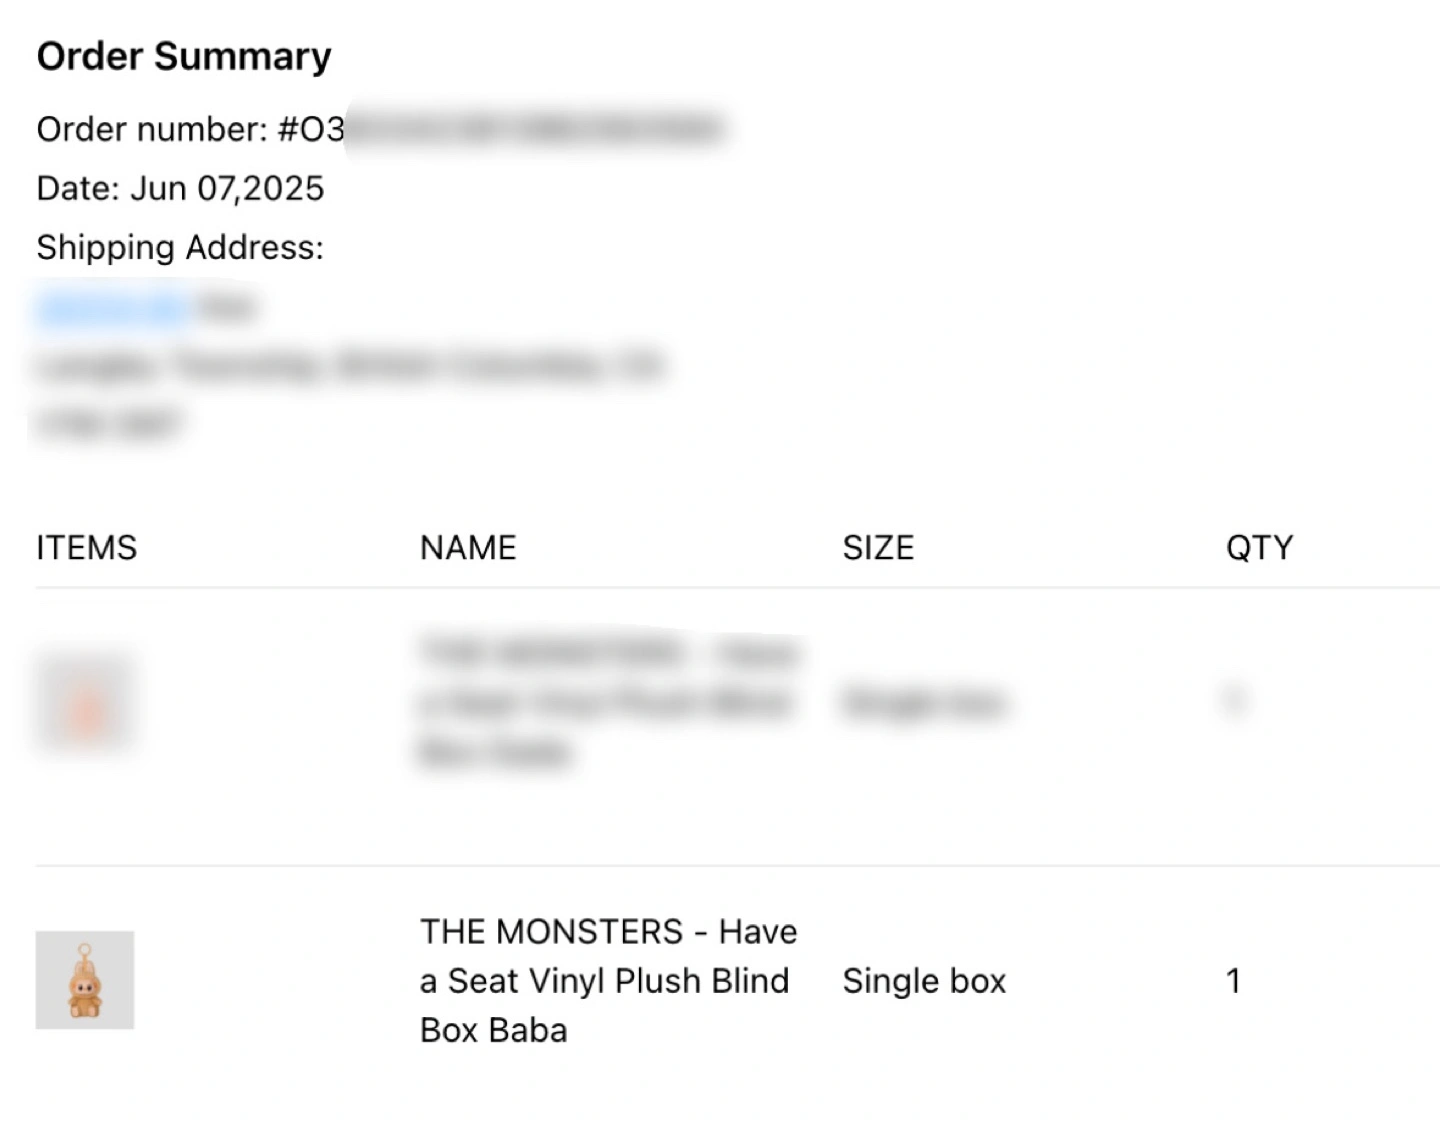This screenshot has height=1121, width=1440.
Task: Click the NAME column header
Action: [x=468, y=548]
